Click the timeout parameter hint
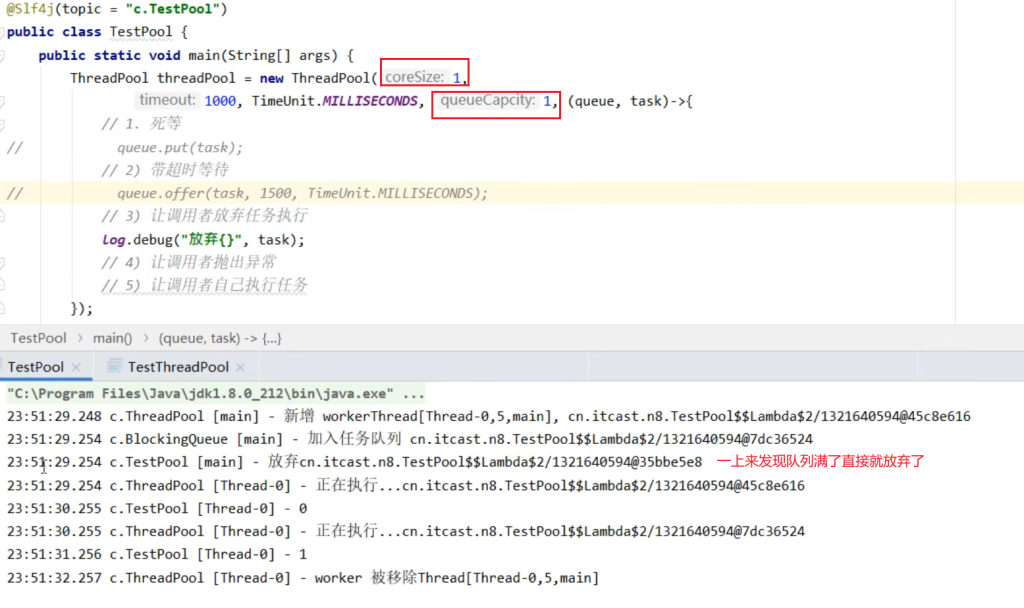Viewport: 1024px width, 608px height. pos(167,100)
